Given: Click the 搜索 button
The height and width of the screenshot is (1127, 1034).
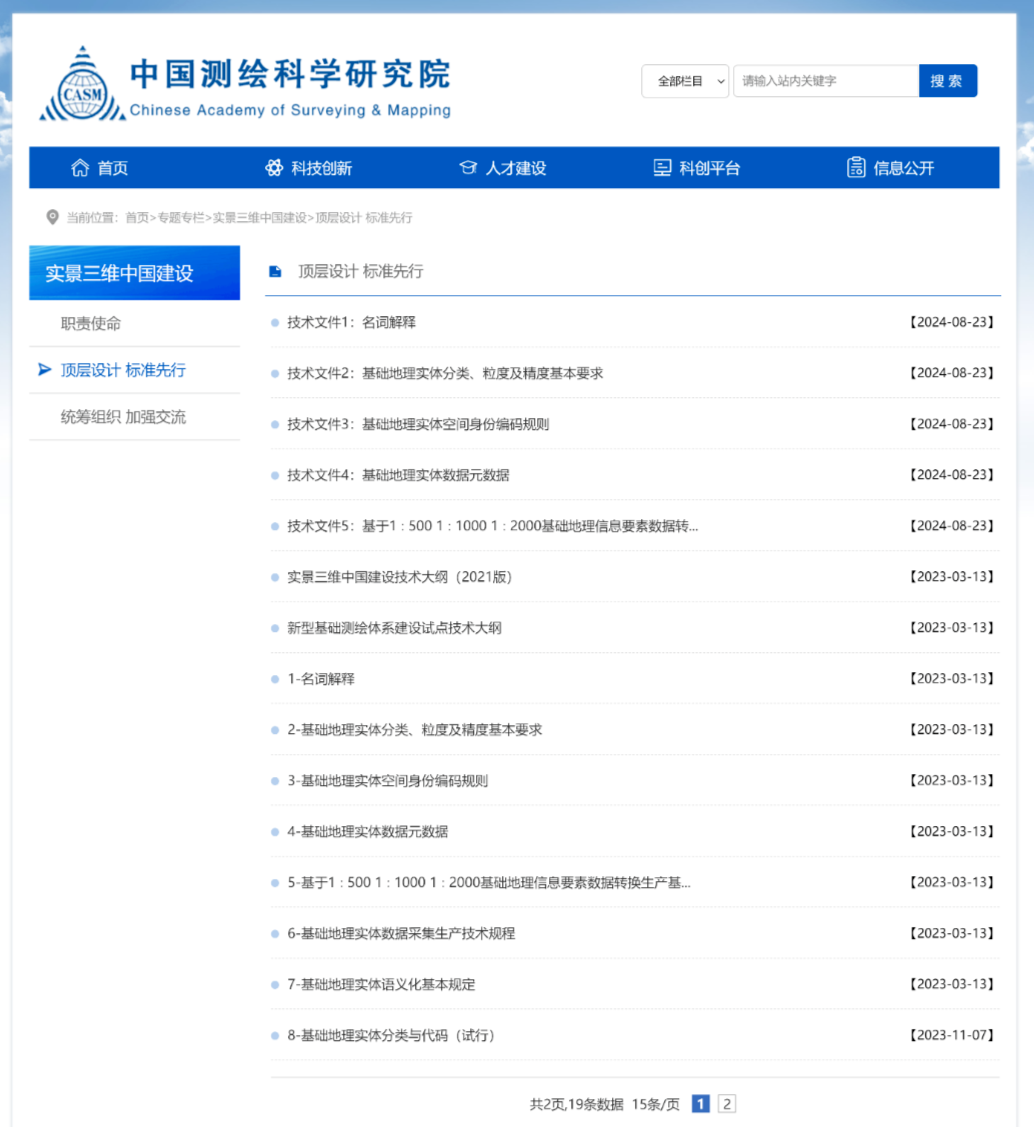Looking at the screenshot, I should click(x=947, y=81).
